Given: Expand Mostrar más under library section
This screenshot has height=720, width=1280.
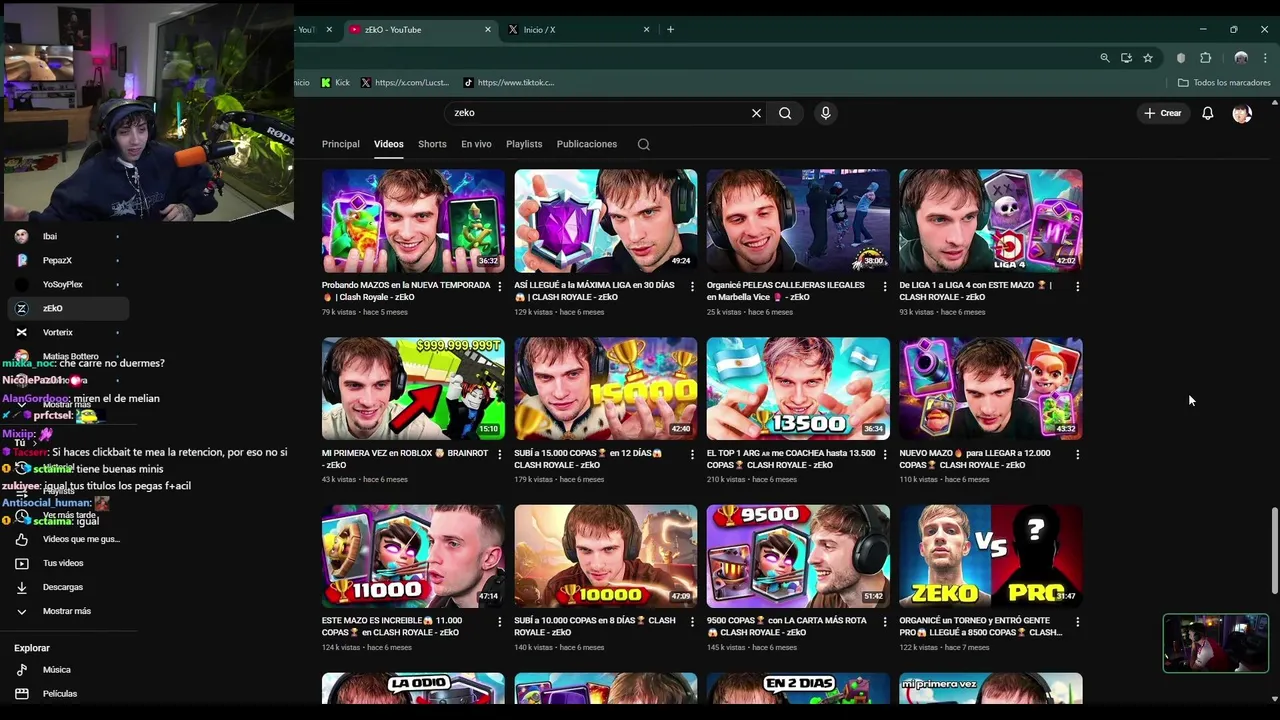Looking at the screenshot, I should coord(68,611).
